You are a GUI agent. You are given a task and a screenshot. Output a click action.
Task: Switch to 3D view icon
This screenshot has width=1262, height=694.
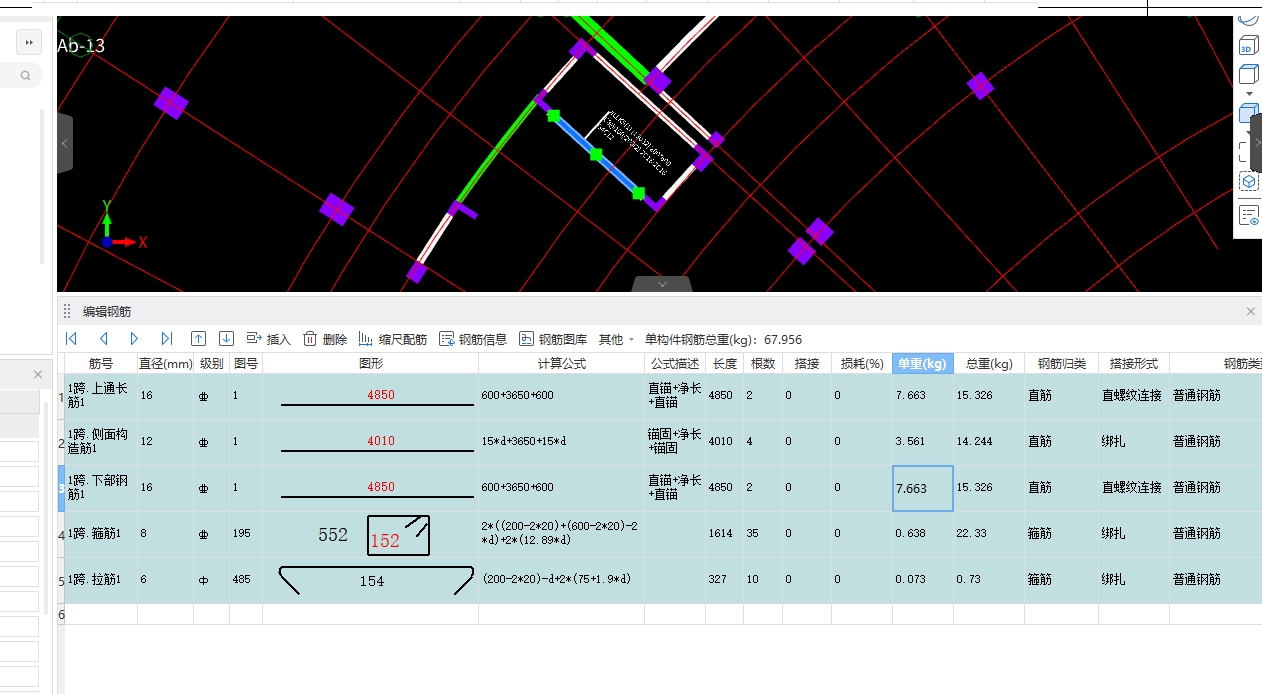click(x=1247, y=46)
